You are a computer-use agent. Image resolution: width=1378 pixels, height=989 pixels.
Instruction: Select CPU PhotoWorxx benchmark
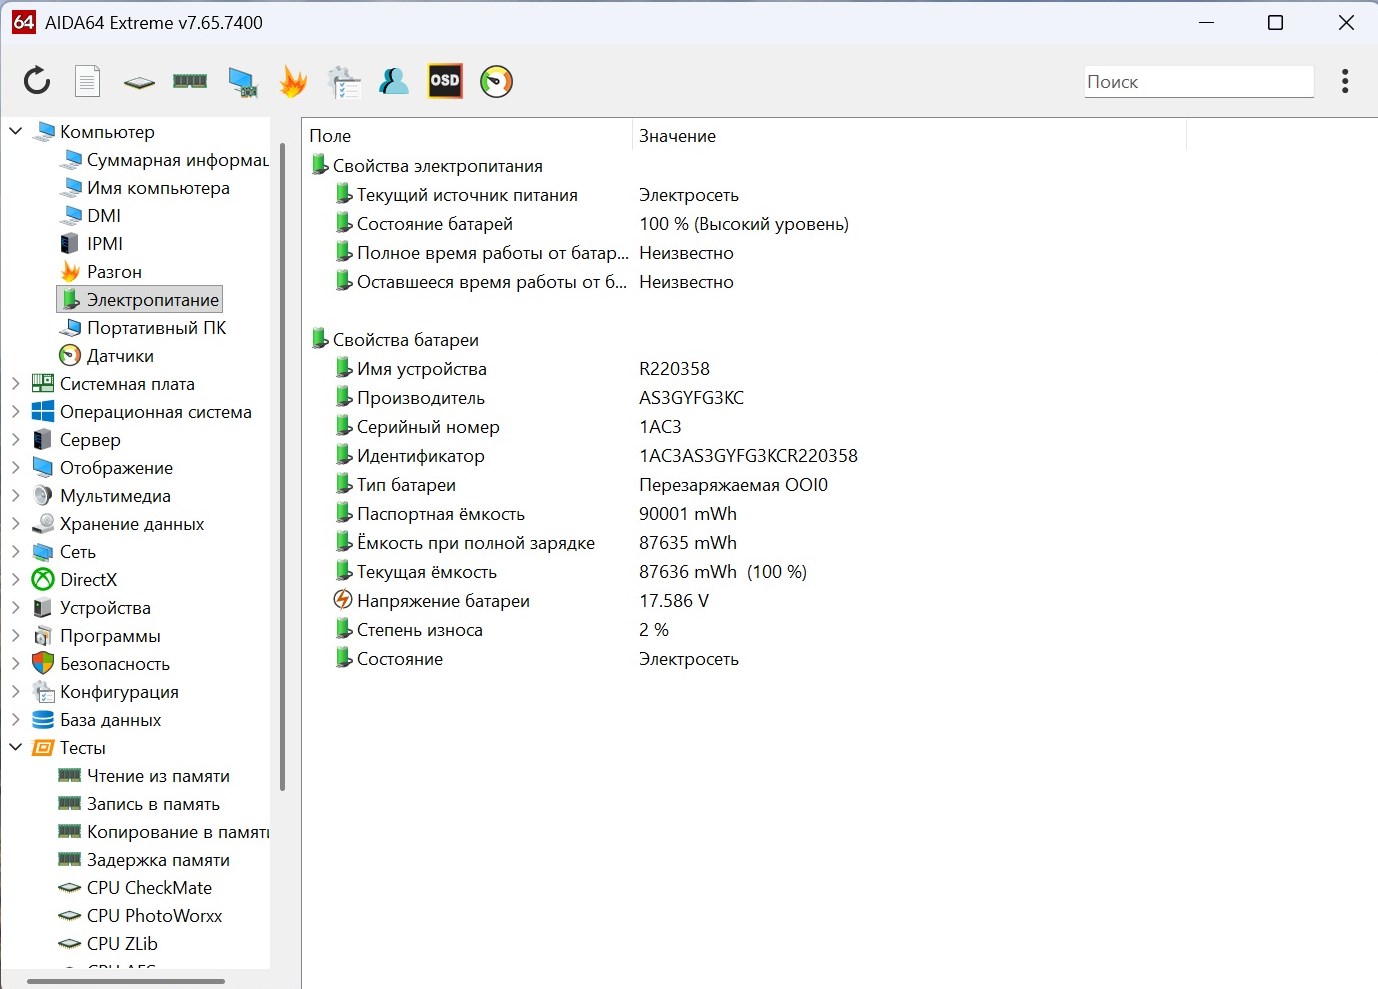click(x=154, y=916)
